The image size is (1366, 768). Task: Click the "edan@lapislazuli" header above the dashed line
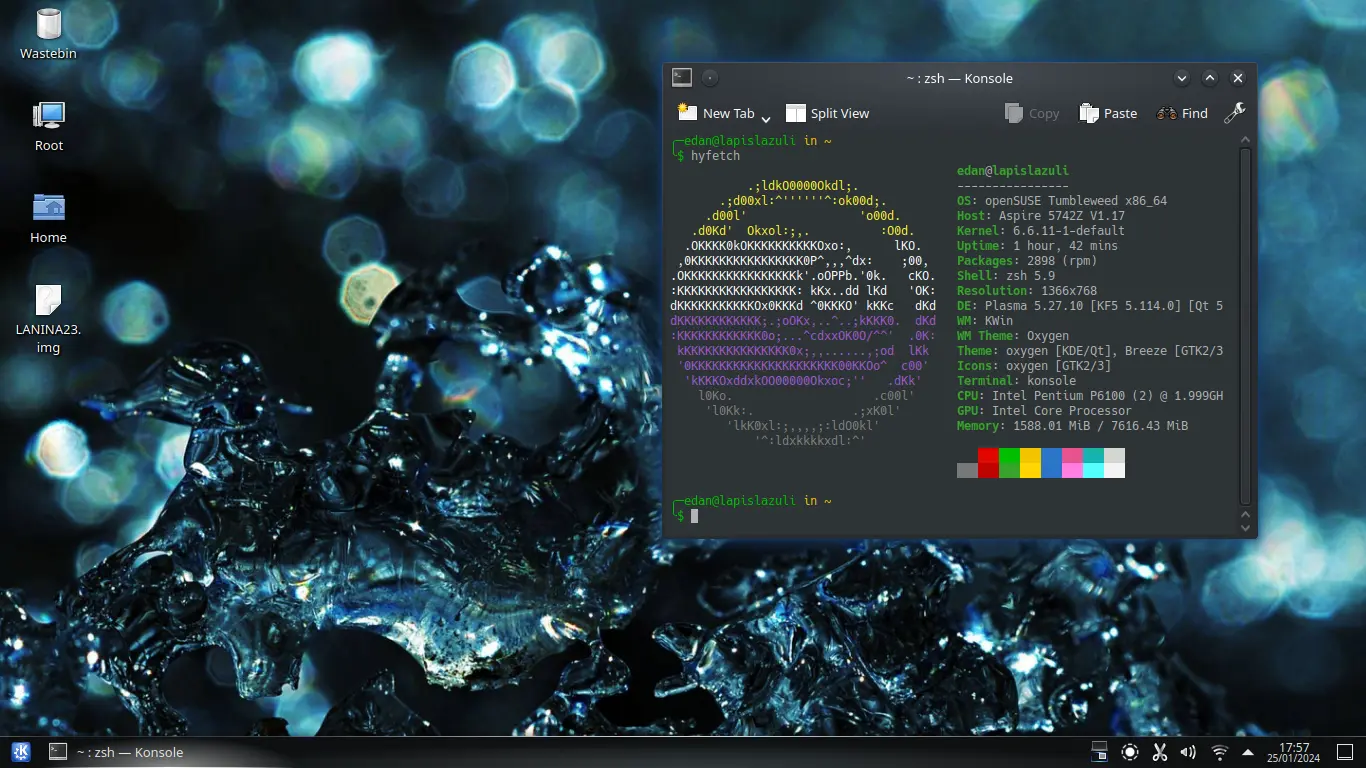click(1013, 171)
